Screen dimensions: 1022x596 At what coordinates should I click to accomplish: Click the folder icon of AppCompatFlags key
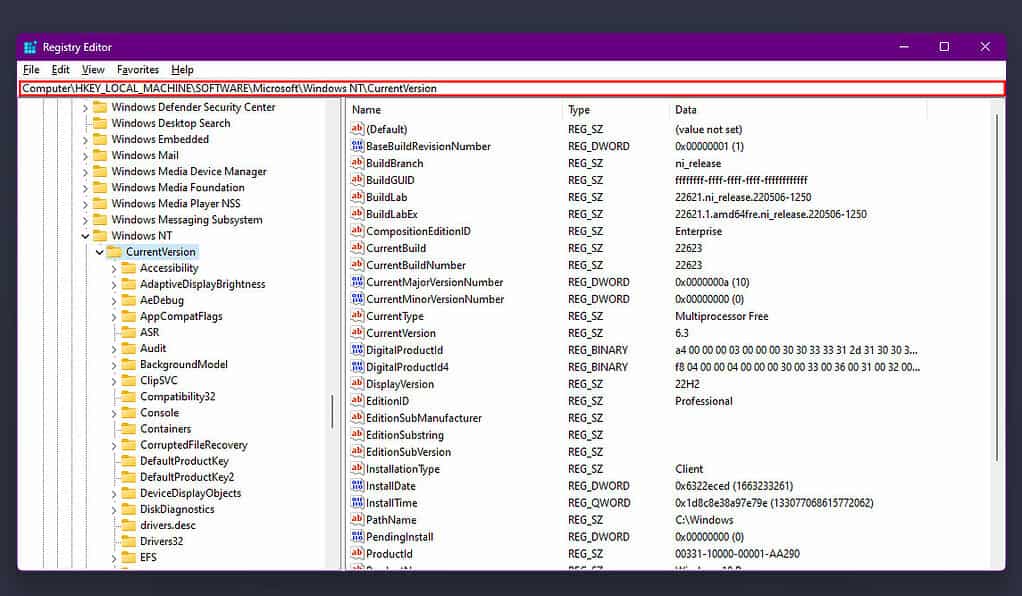pyautogui.click(x=128, y=316)
